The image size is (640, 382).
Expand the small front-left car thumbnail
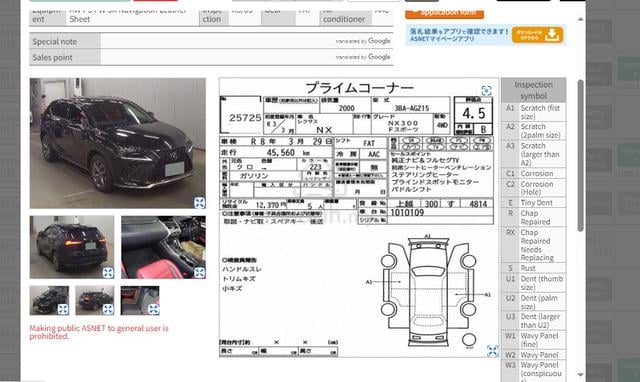pos(63,309)
